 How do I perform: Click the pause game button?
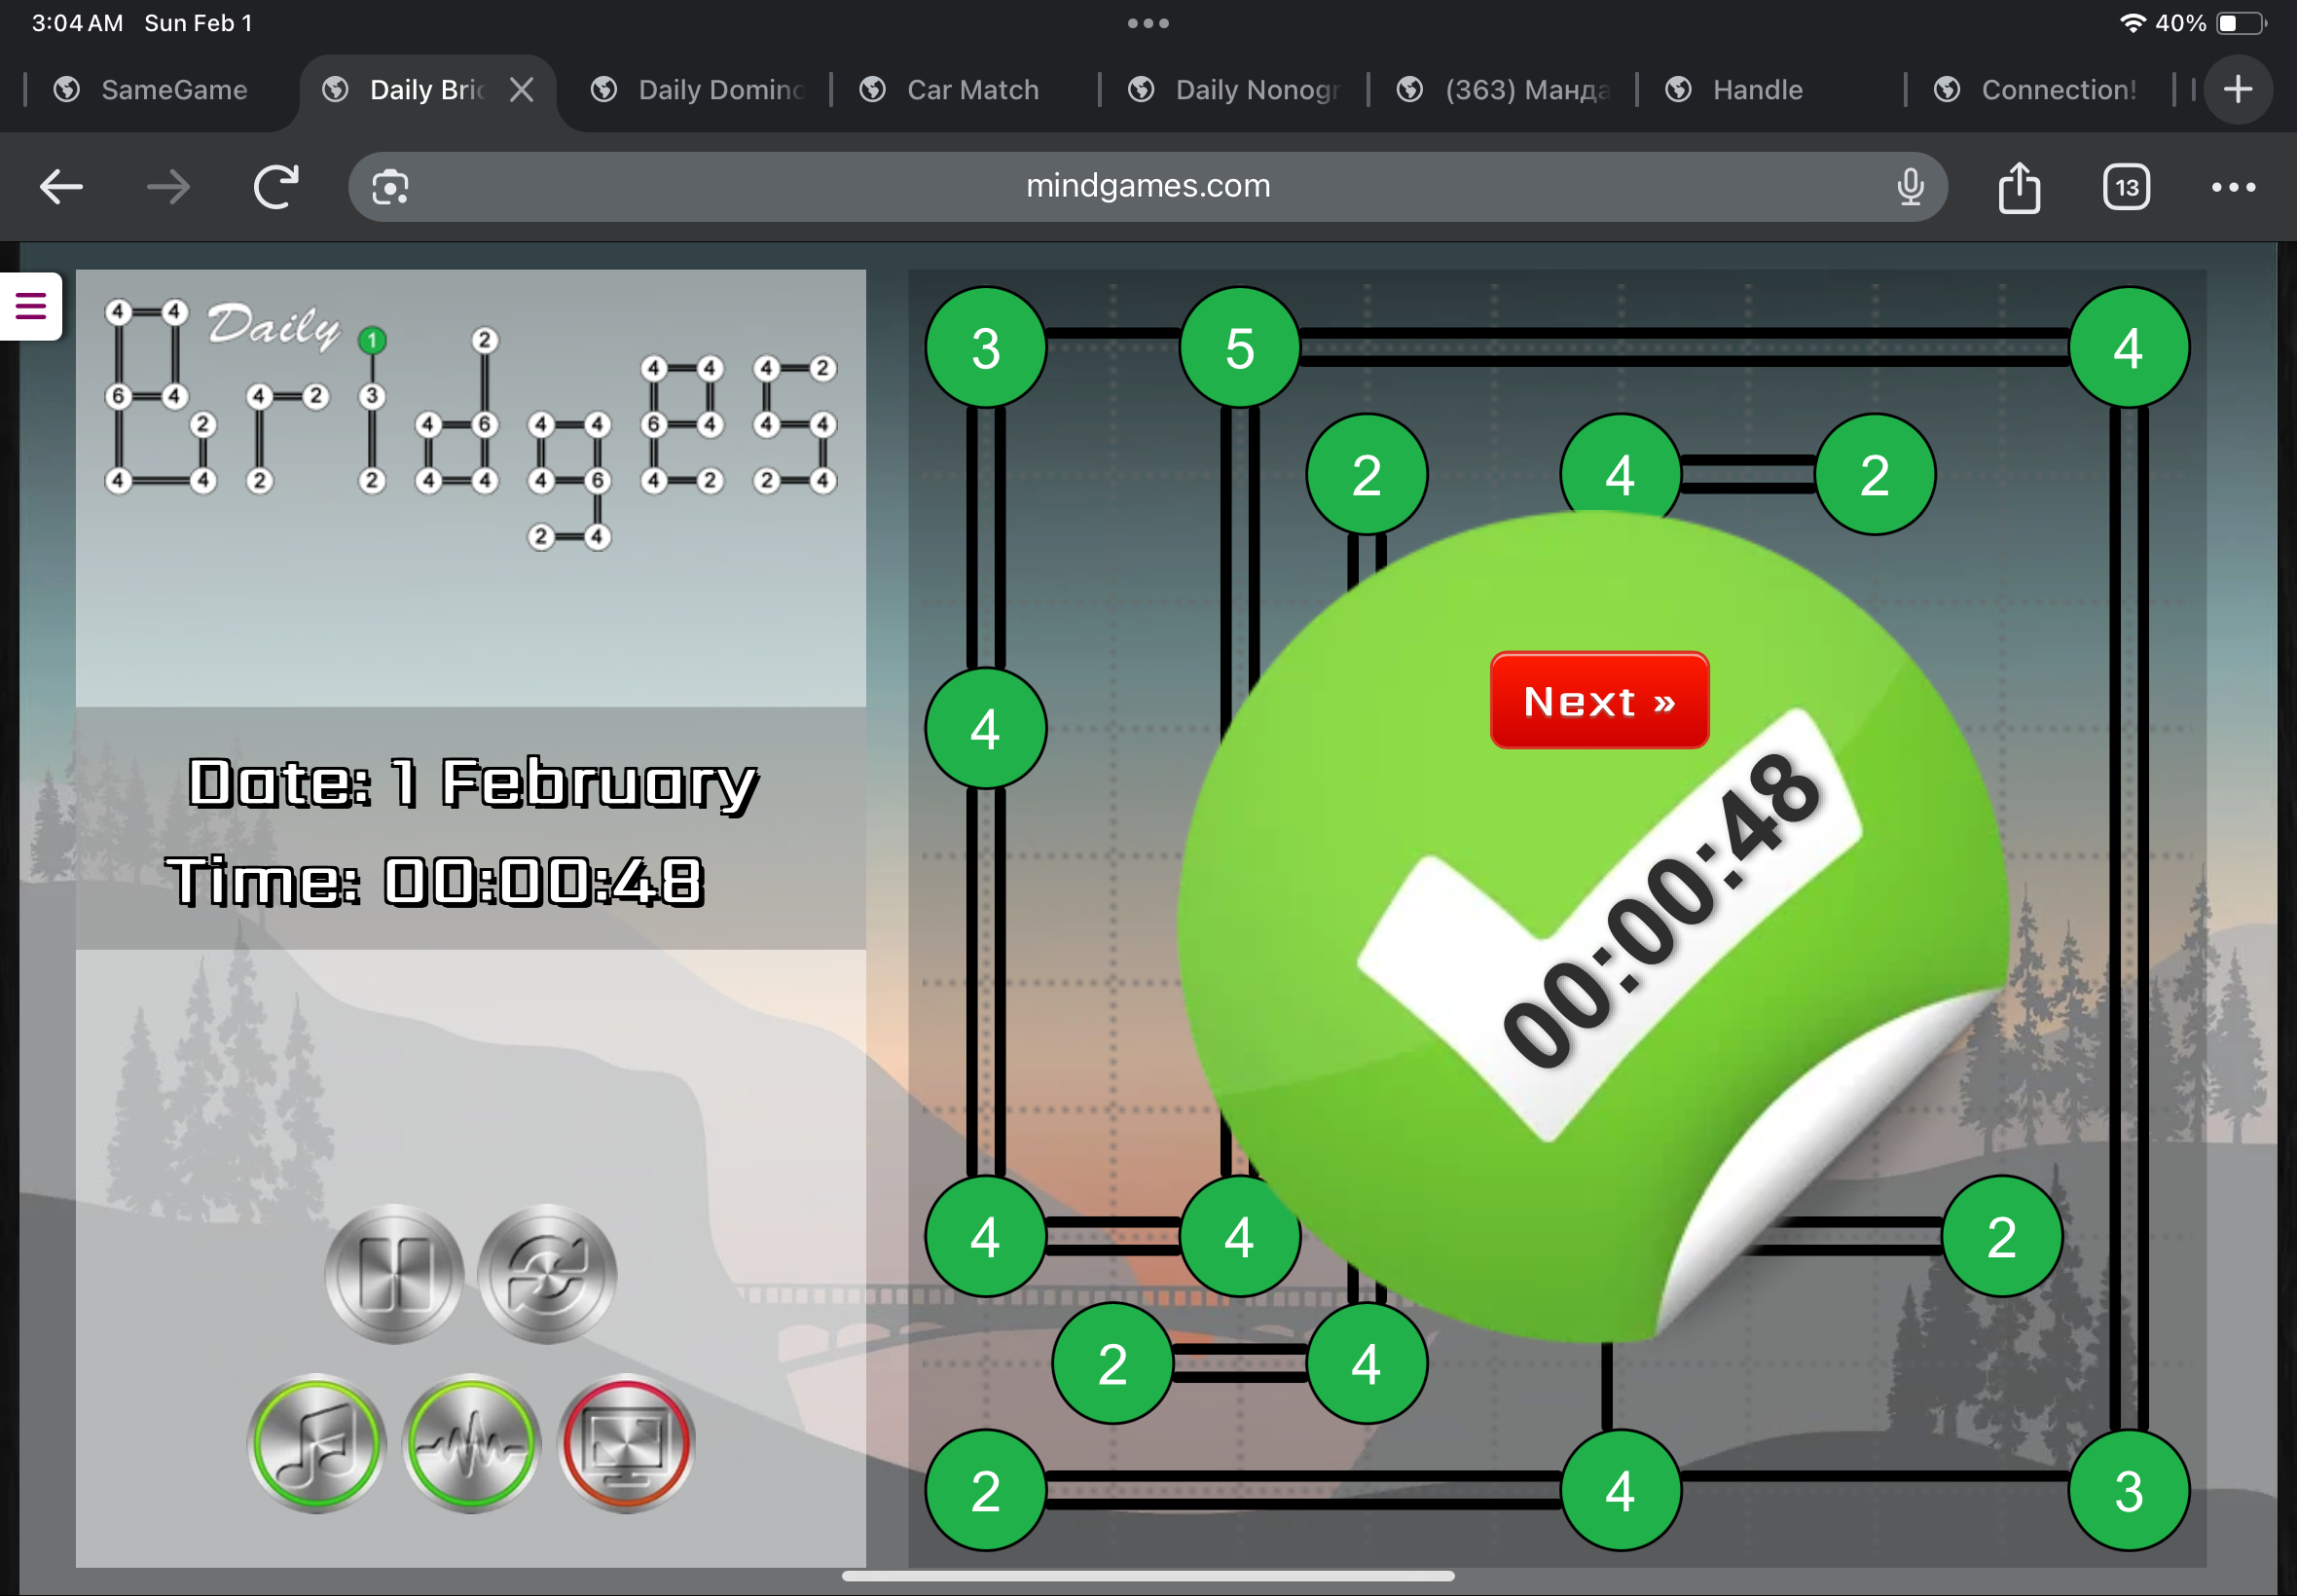pos(394,1273)
